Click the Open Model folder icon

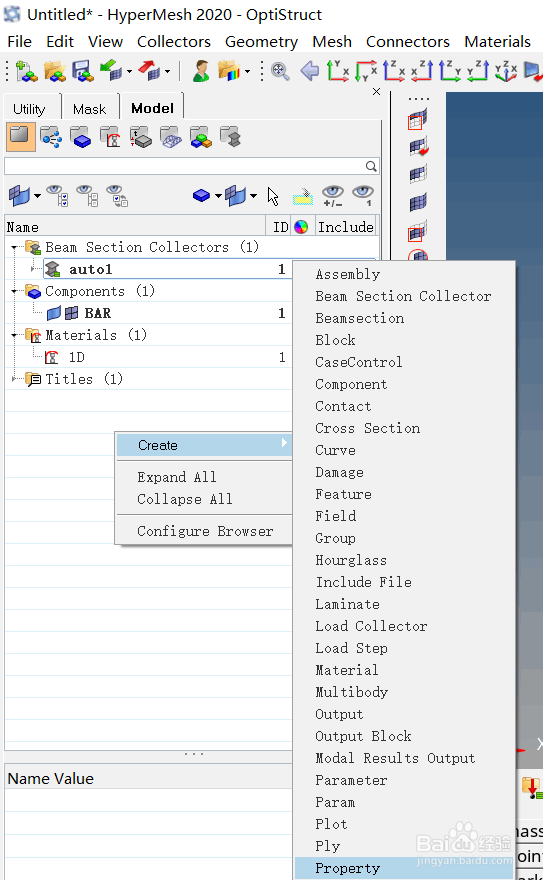click(55, 71)
